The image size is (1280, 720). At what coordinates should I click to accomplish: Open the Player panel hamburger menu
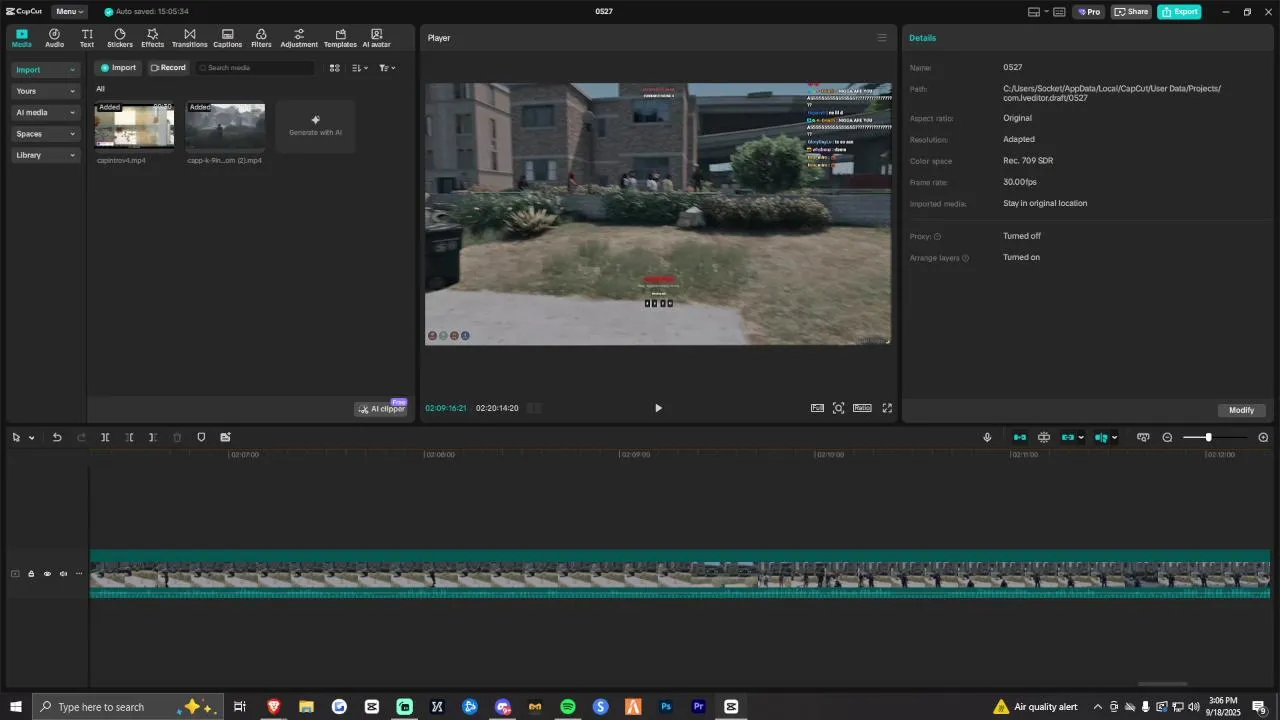(x=882, y=38)
